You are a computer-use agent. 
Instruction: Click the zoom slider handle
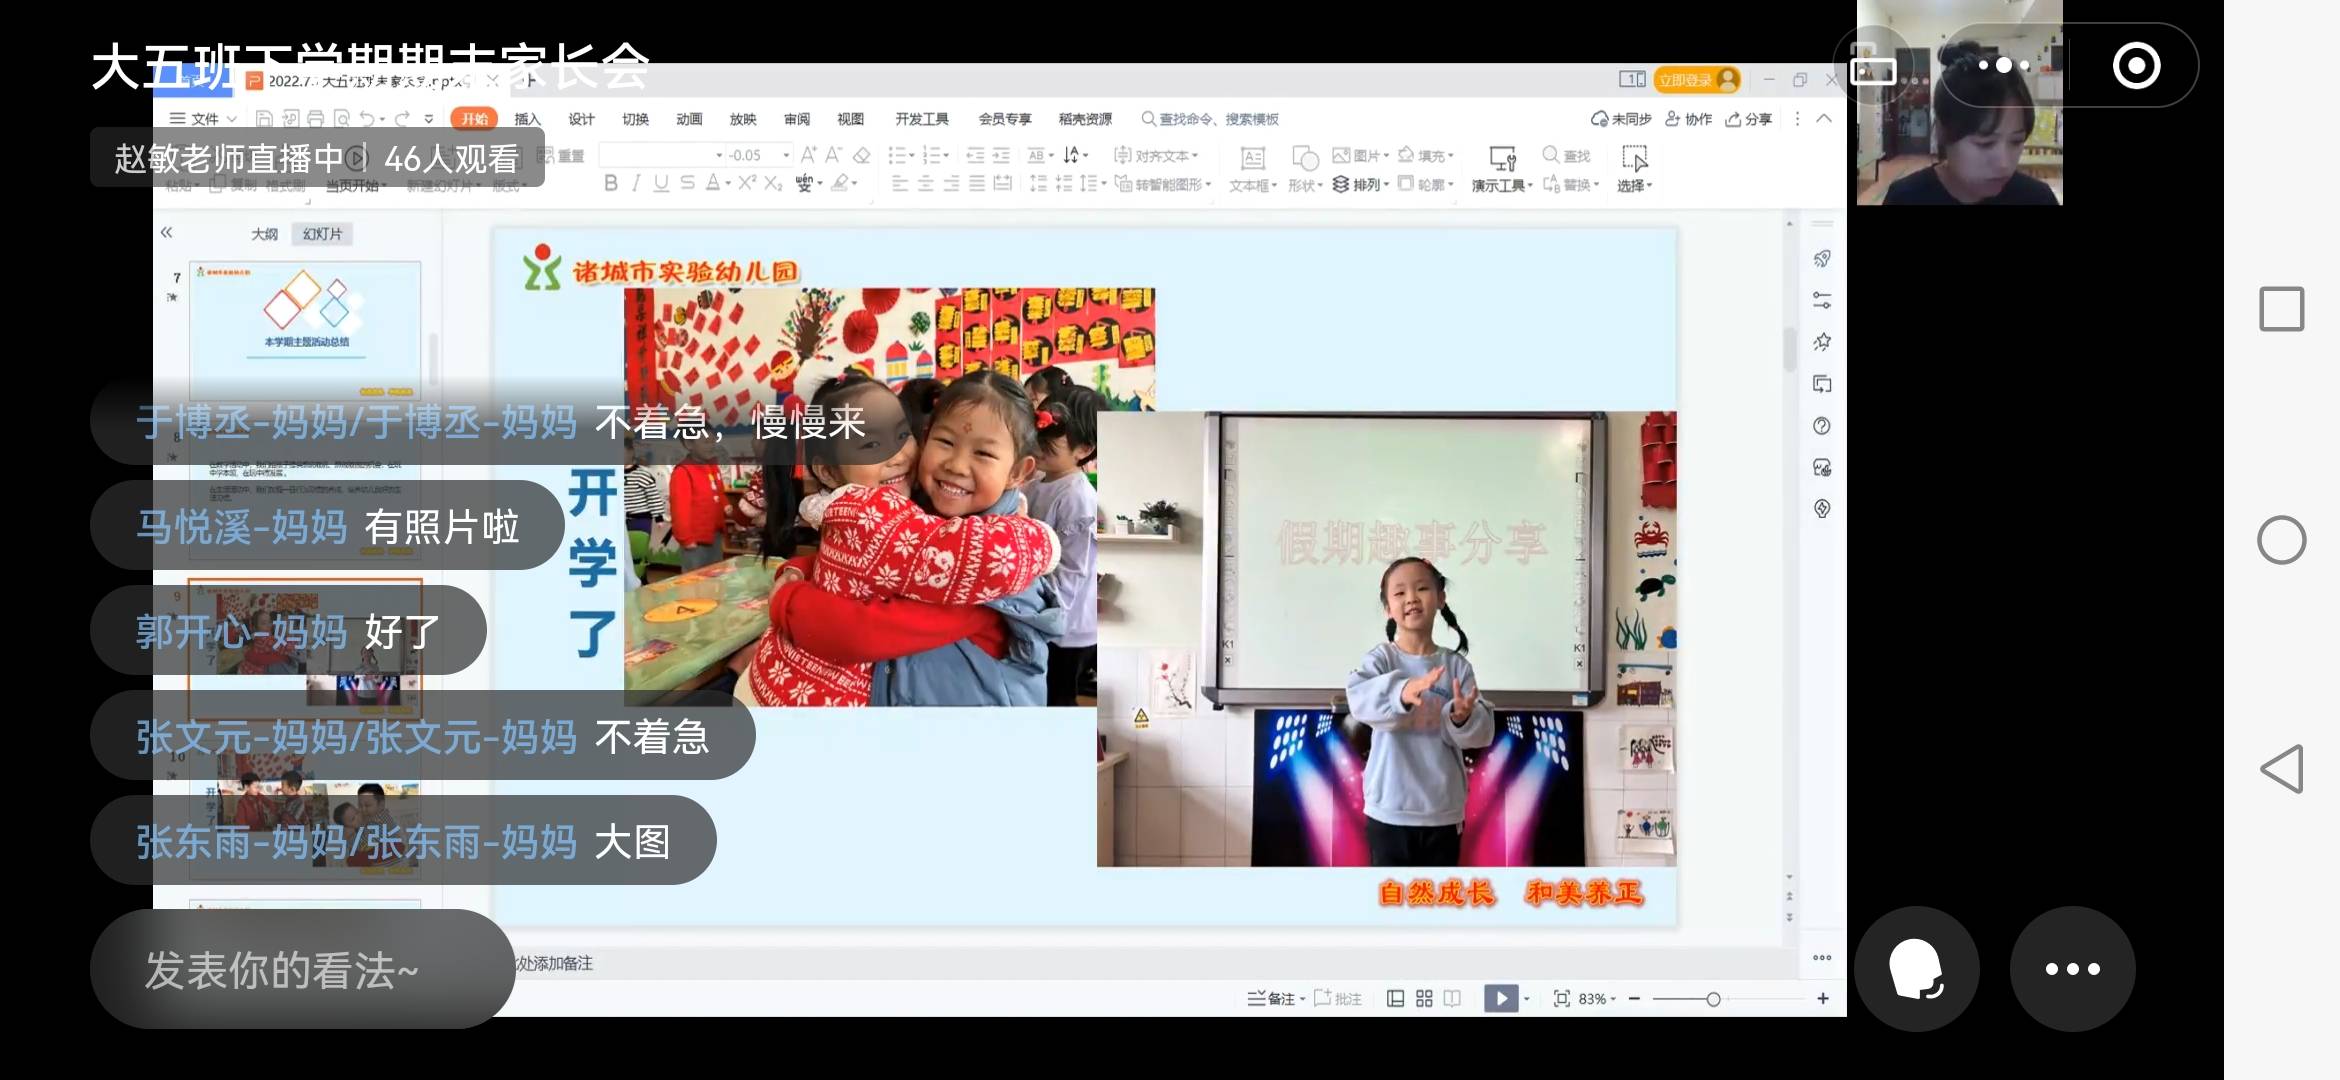pyautogui.click(x=1713, y=998)
